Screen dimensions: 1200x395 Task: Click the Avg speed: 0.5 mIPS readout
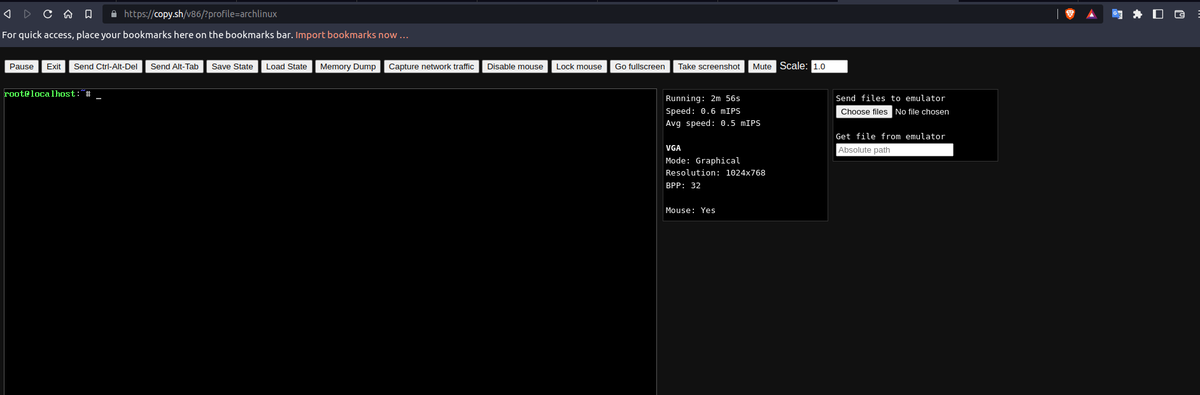(x=712, y=123)
